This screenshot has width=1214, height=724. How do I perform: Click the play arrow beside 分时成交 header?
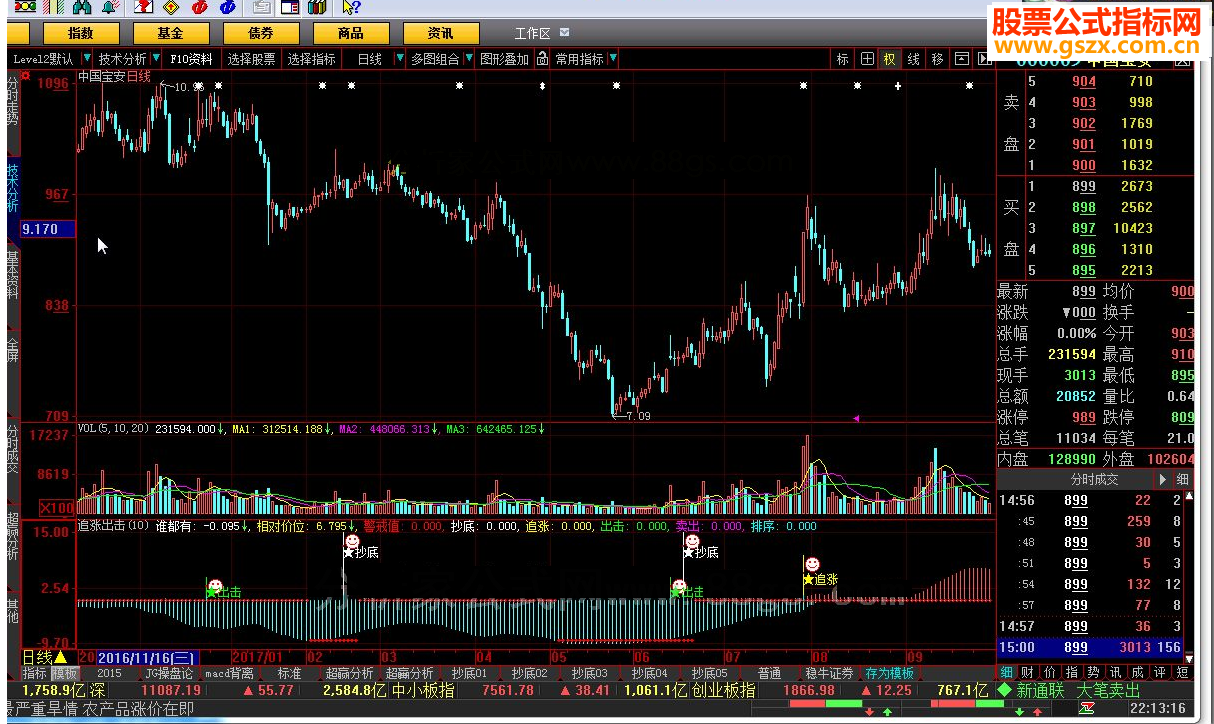(1163, 480)
